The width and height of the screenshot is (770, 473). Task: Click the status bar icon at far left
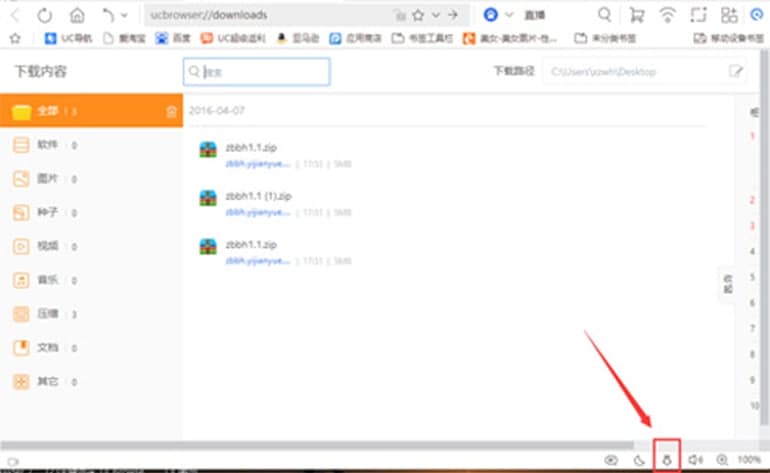[13, 462]
